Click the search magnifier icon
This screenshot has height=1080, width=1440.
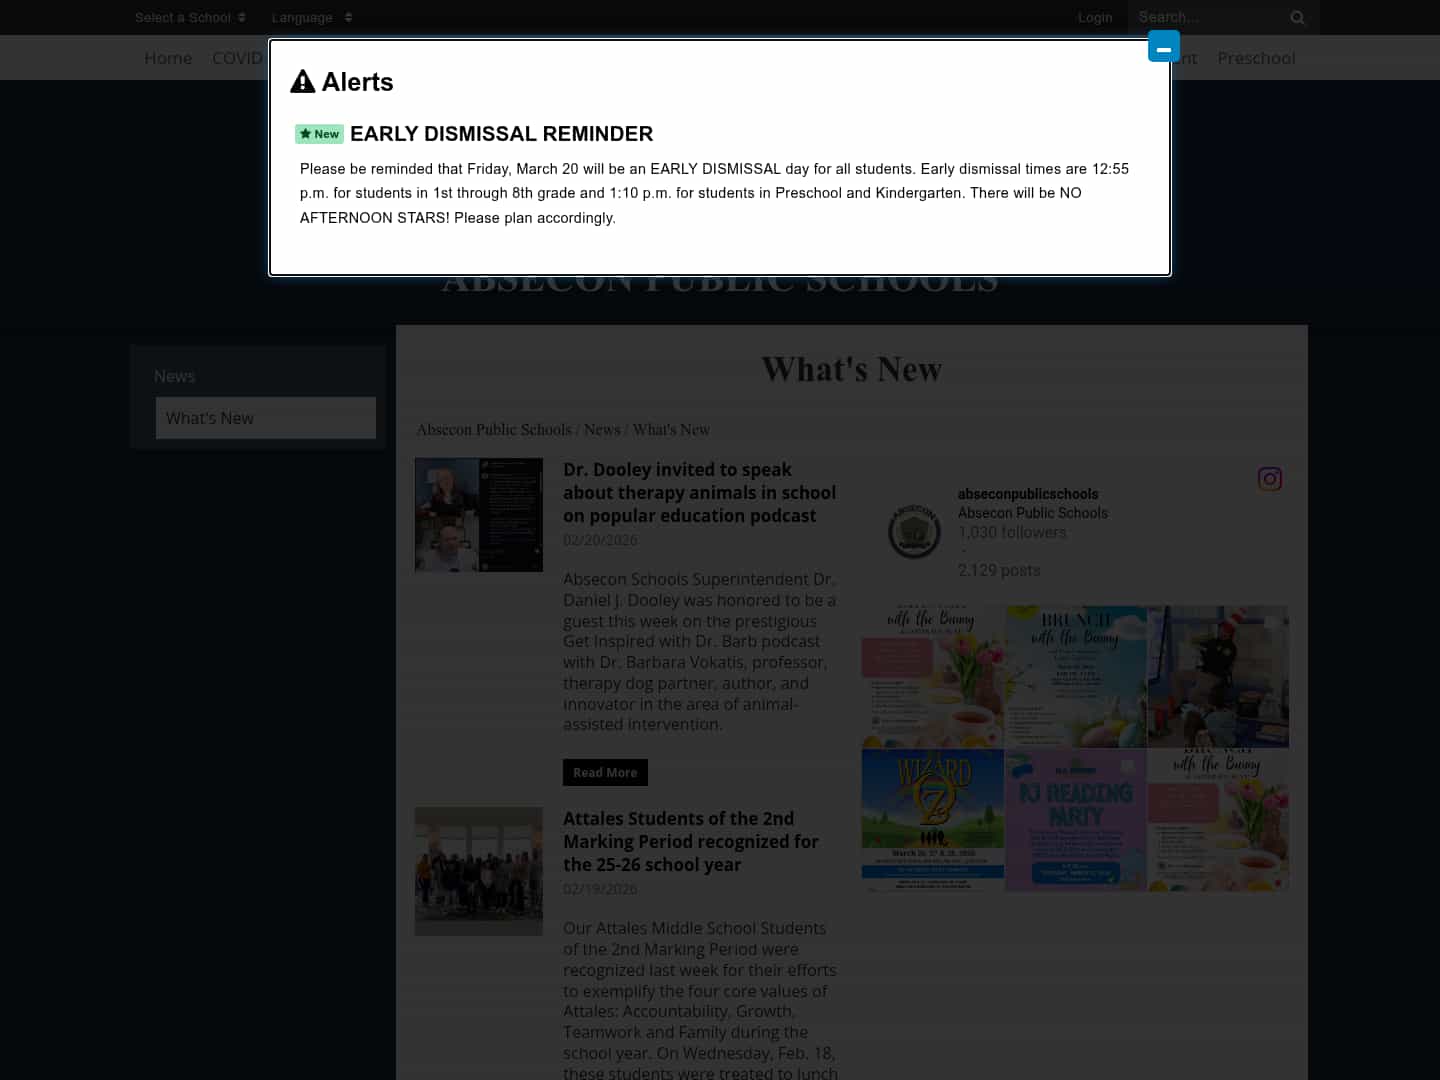pyautogui.click(x=1297, y=17)
